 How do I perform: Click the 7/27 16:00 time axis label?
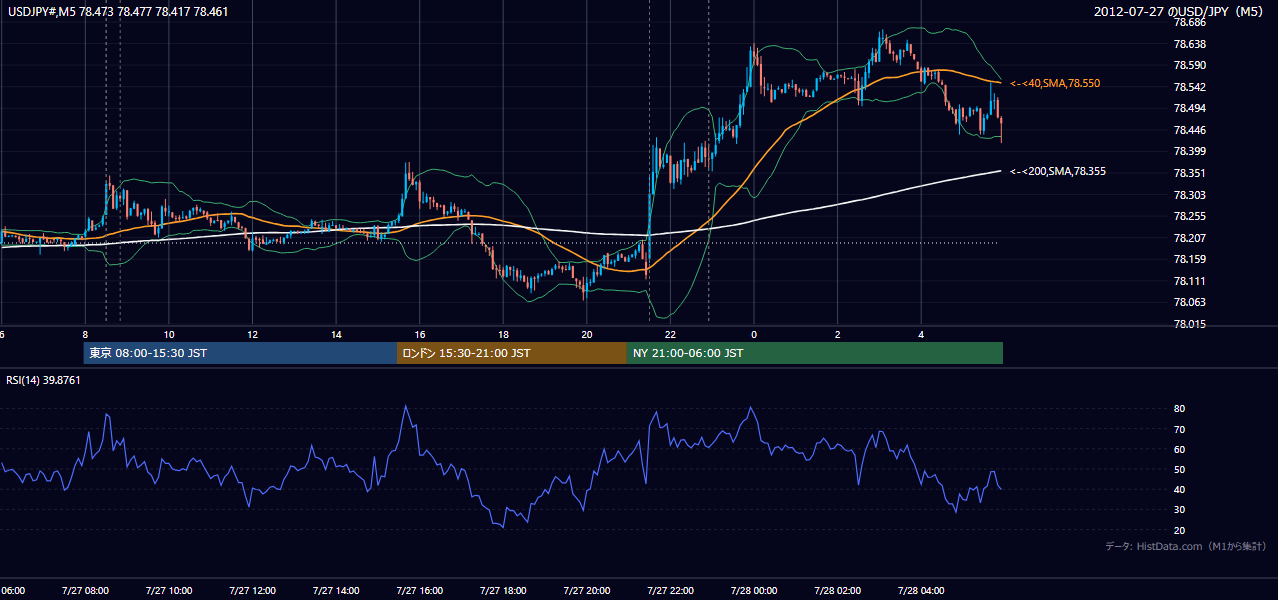pyautogui.click(x=419, y=590)
